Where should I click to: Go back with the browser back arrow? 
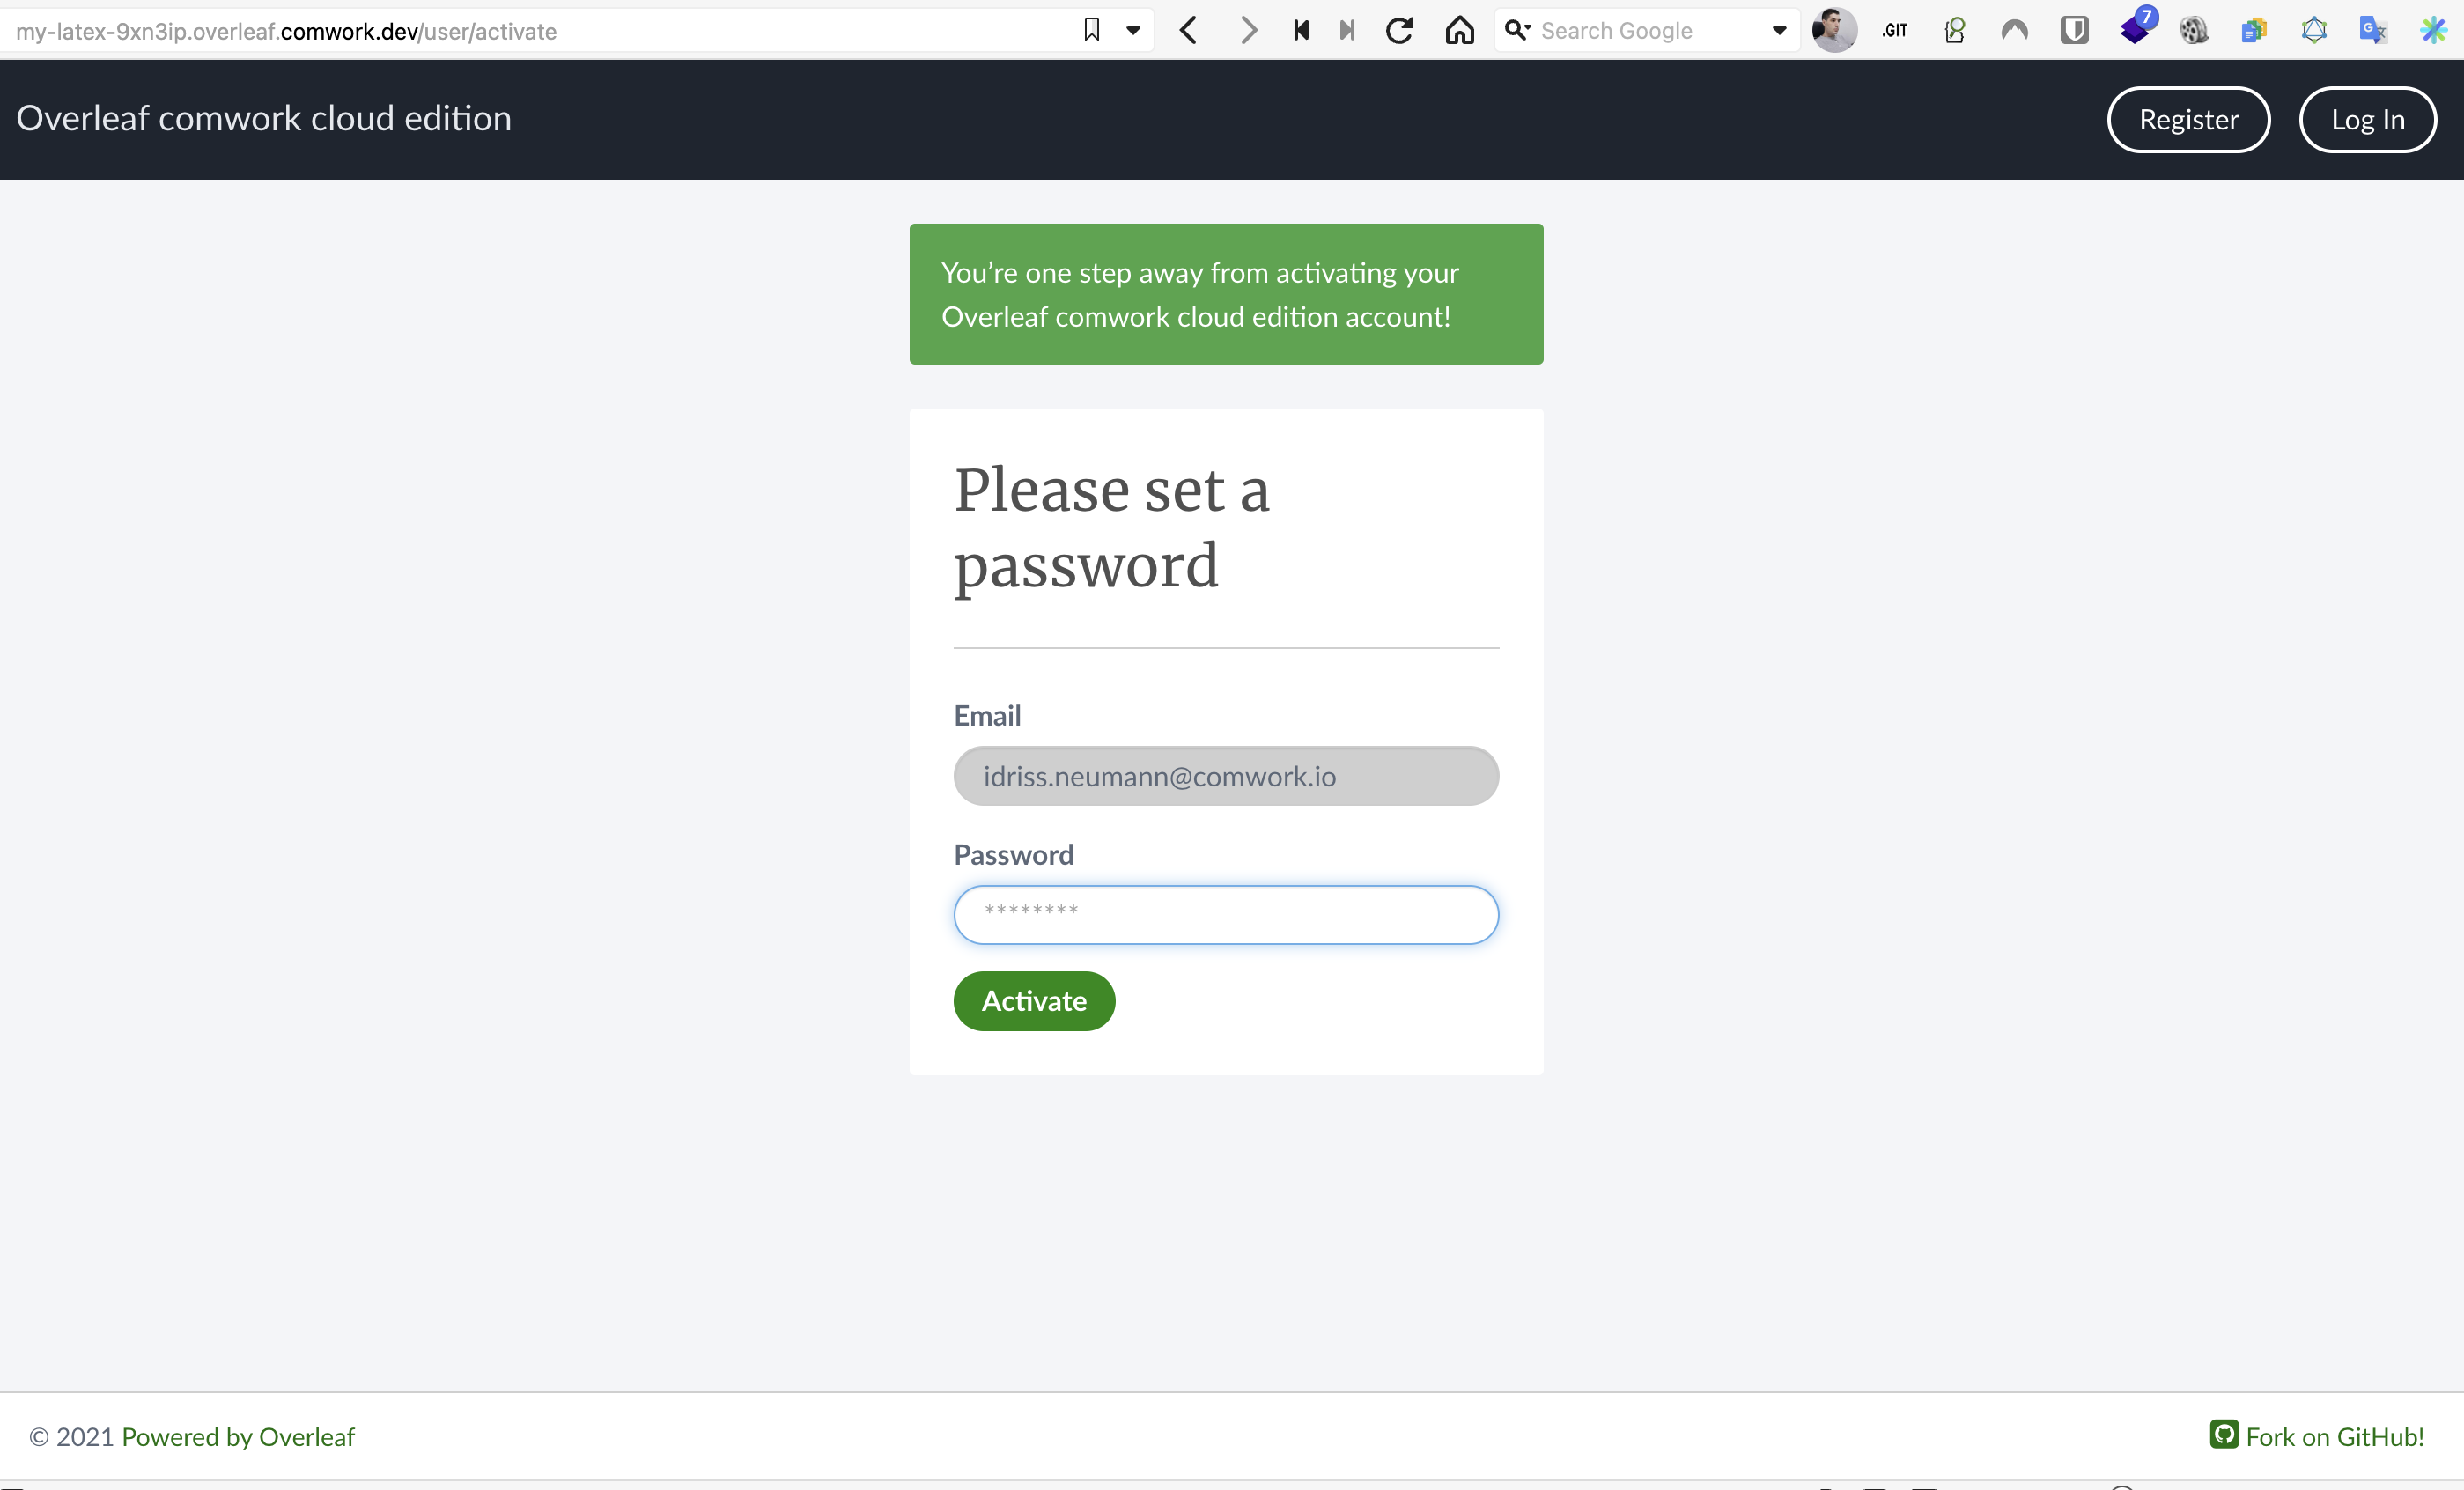pyautogui.click(x=1188, y=30)
